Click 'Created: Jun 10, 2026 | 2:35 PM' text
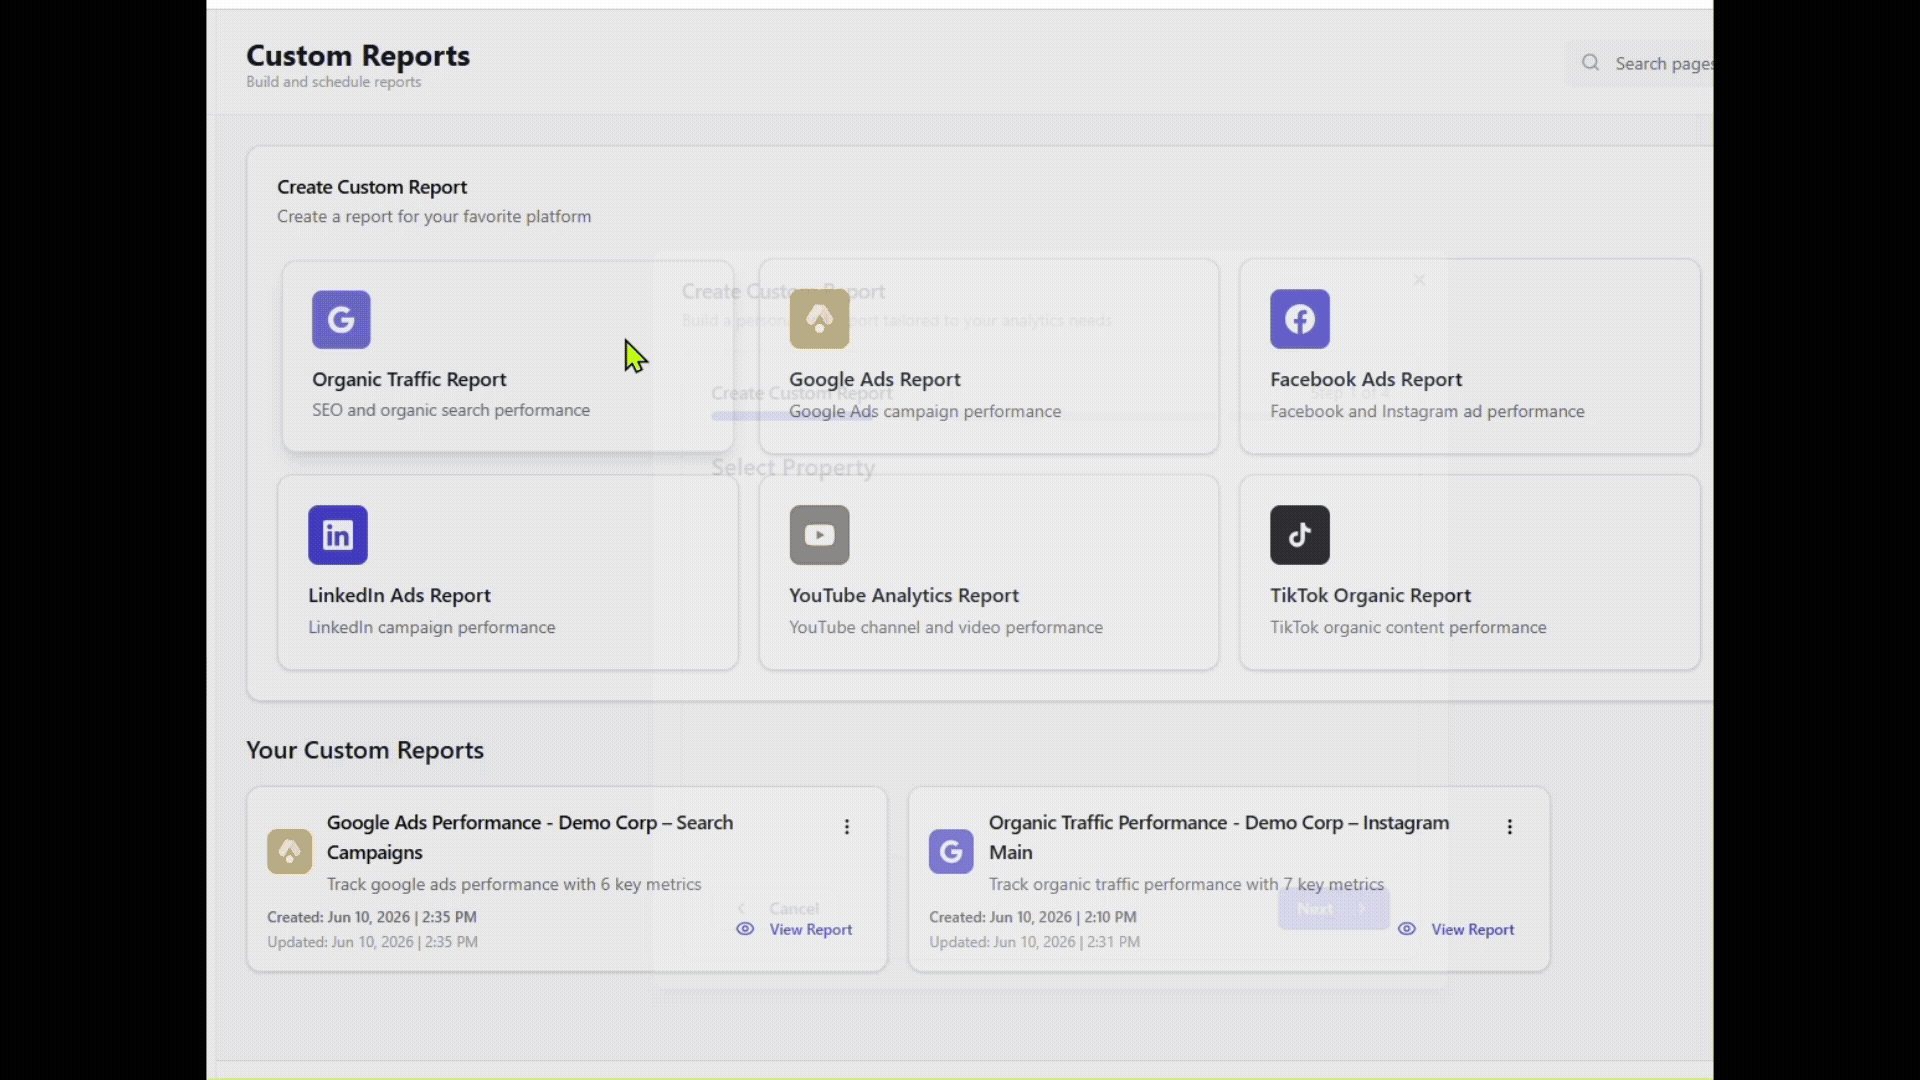This screenshot has width=1920, height=1080. point(372,917)
